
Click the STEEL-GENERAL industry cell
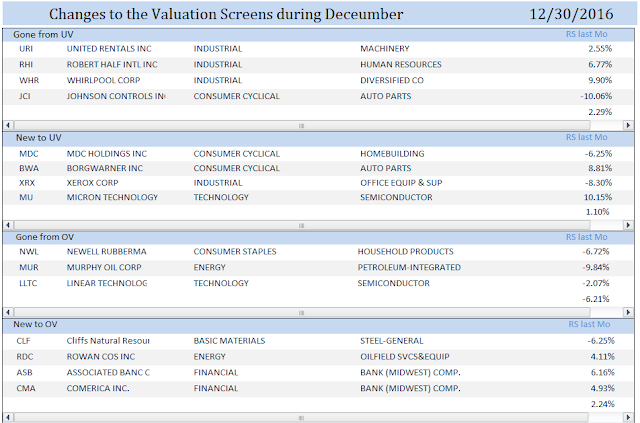pyautogui.click(x=391, y=341)
